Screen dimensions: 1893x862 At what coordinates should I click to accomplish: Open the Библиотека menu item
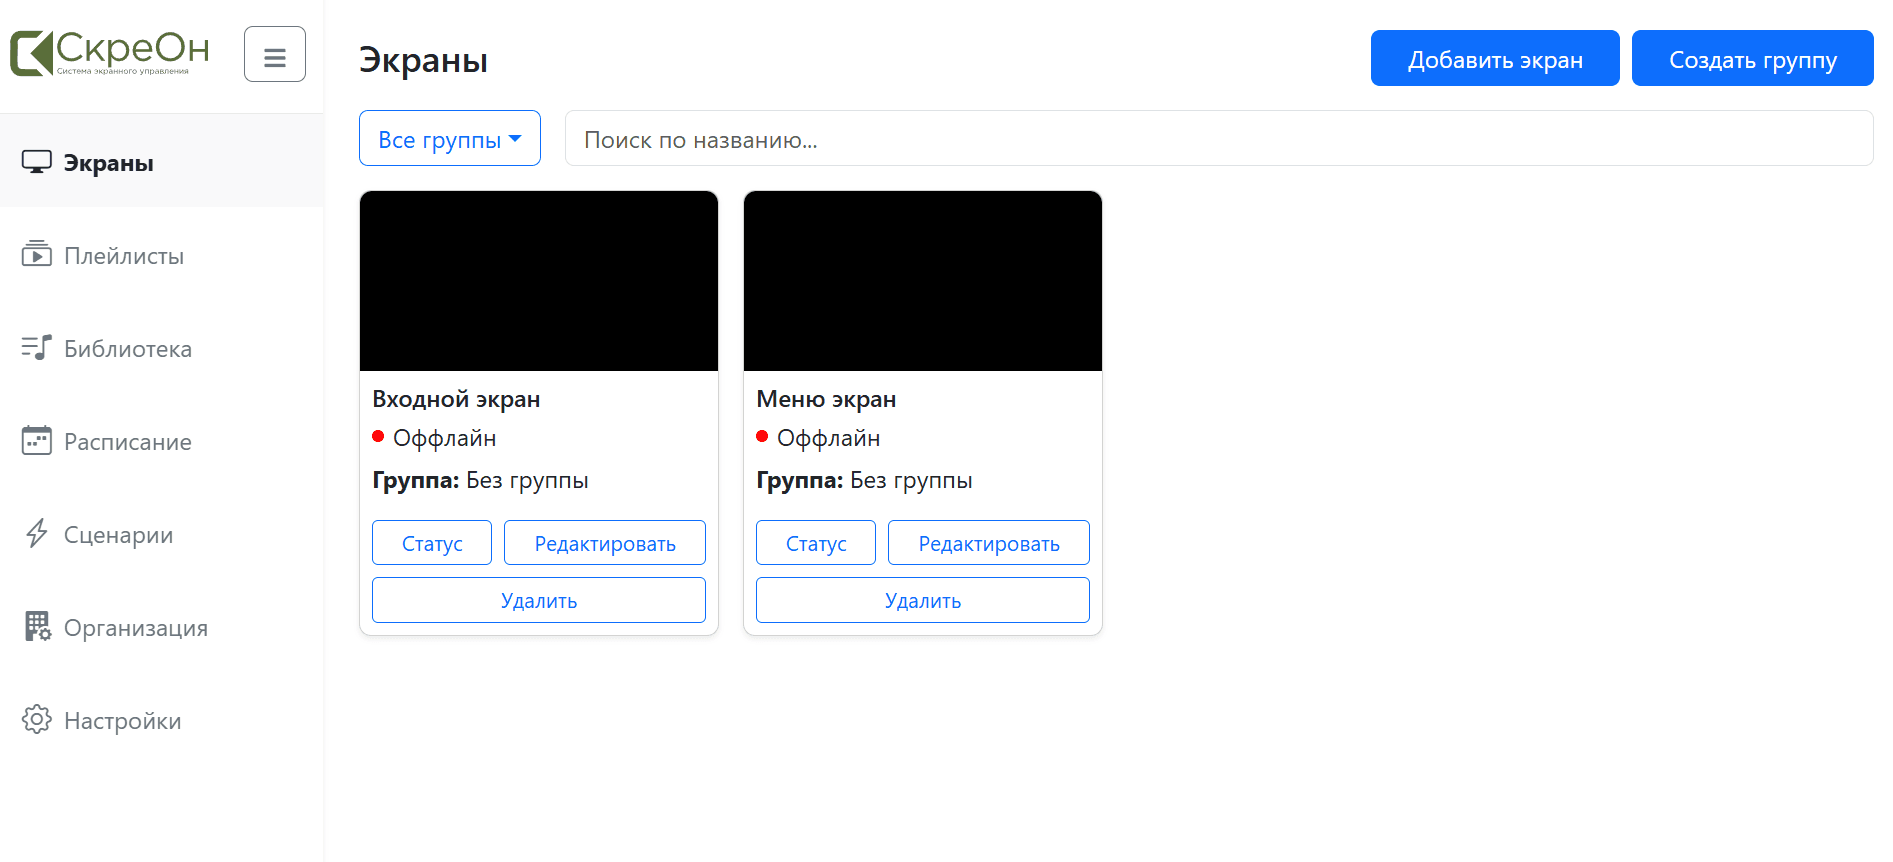(128, 349)
